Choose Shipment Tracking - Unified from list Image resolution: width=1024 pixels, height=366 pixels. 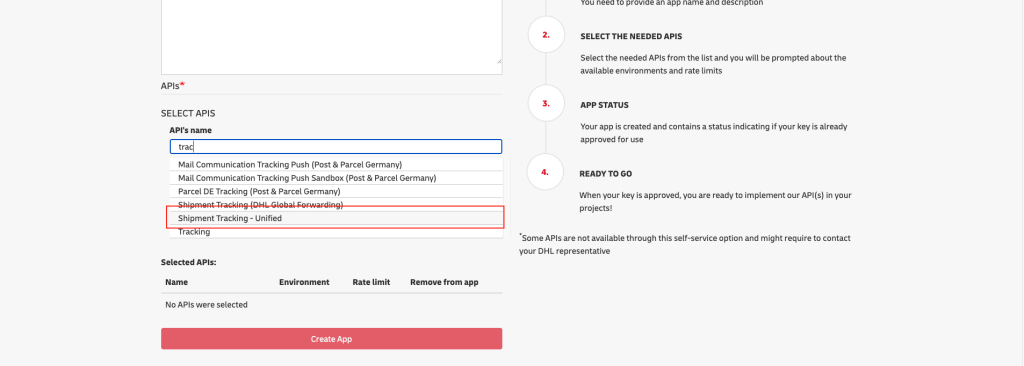(336, 218)
